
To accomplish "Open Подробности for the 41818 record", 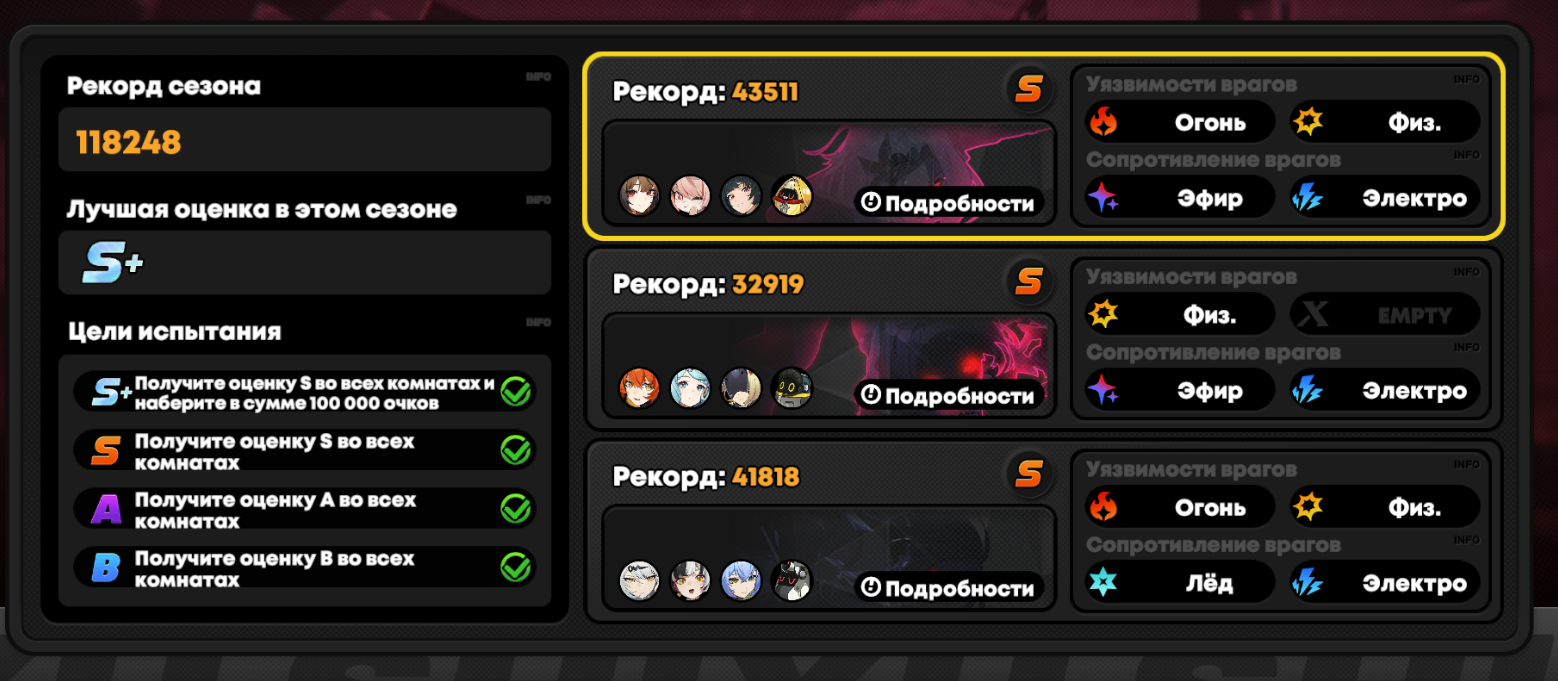I will pos(949,588).
